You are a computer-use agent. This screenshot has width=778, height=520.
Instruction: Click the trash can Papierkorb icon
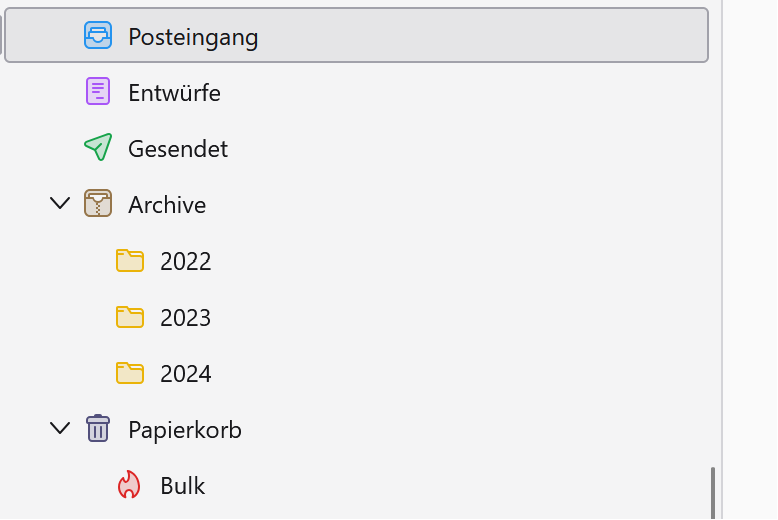(97, 429)
